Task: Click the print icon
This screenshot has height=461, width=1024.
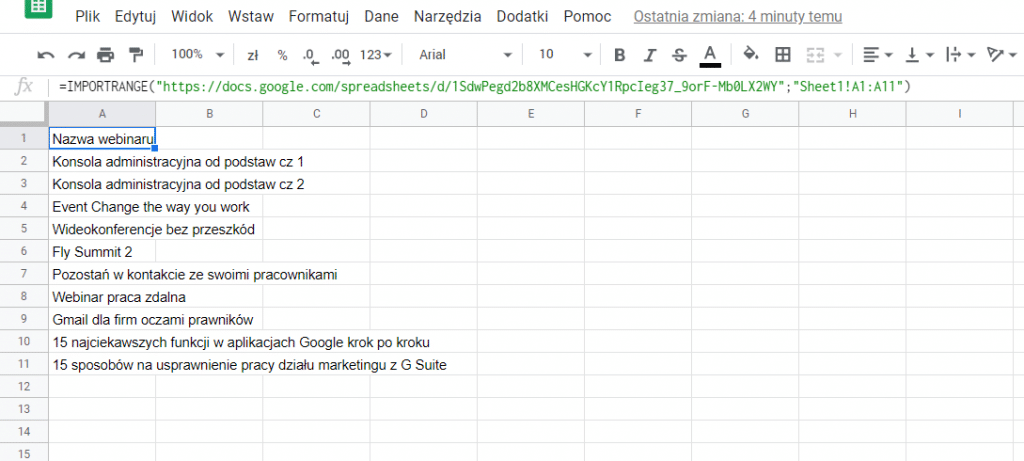Action: [x=106, y=55]
